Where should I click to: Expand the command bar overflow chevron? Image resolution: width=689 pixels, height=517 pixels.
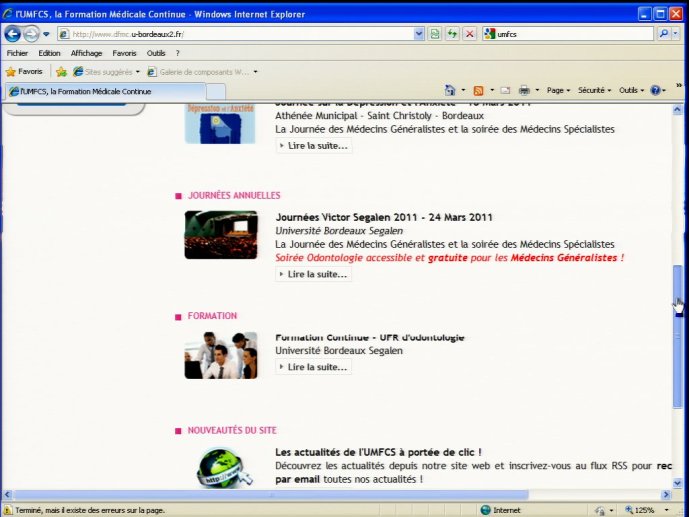tap(679, 85)
